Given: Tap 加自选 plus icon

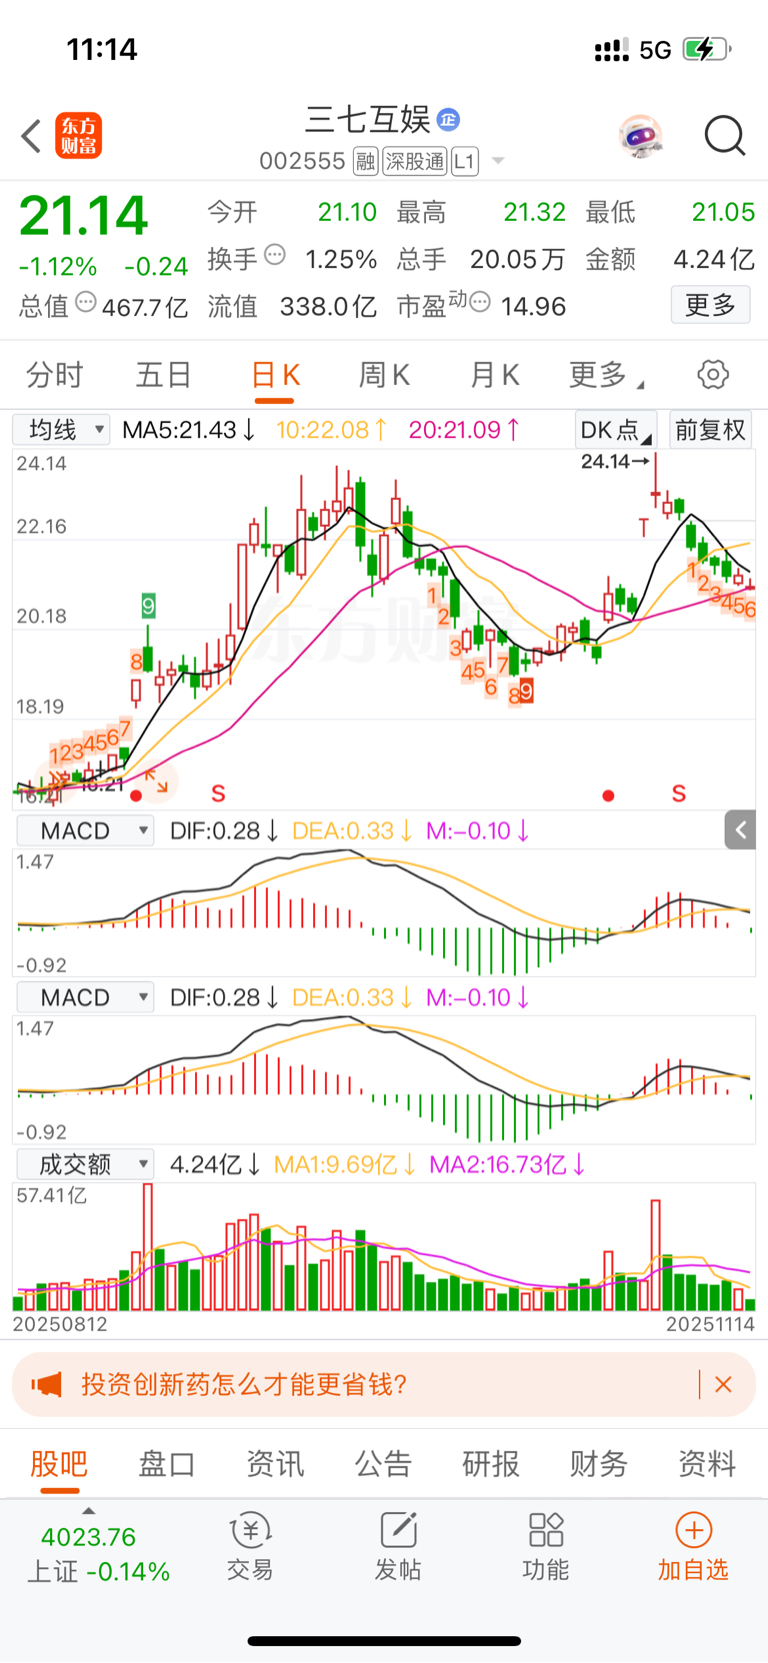Looking at the screenshot, I should click(693, 1530).
